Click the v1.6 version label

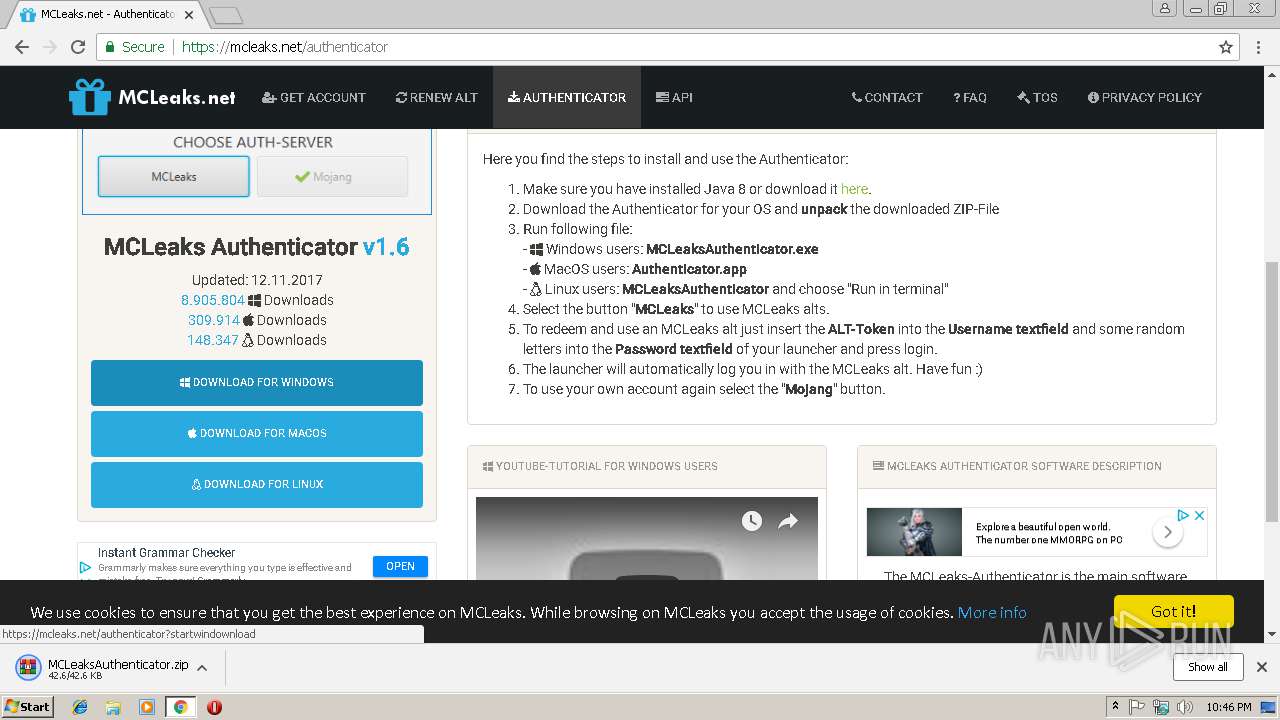coord(386,247)
